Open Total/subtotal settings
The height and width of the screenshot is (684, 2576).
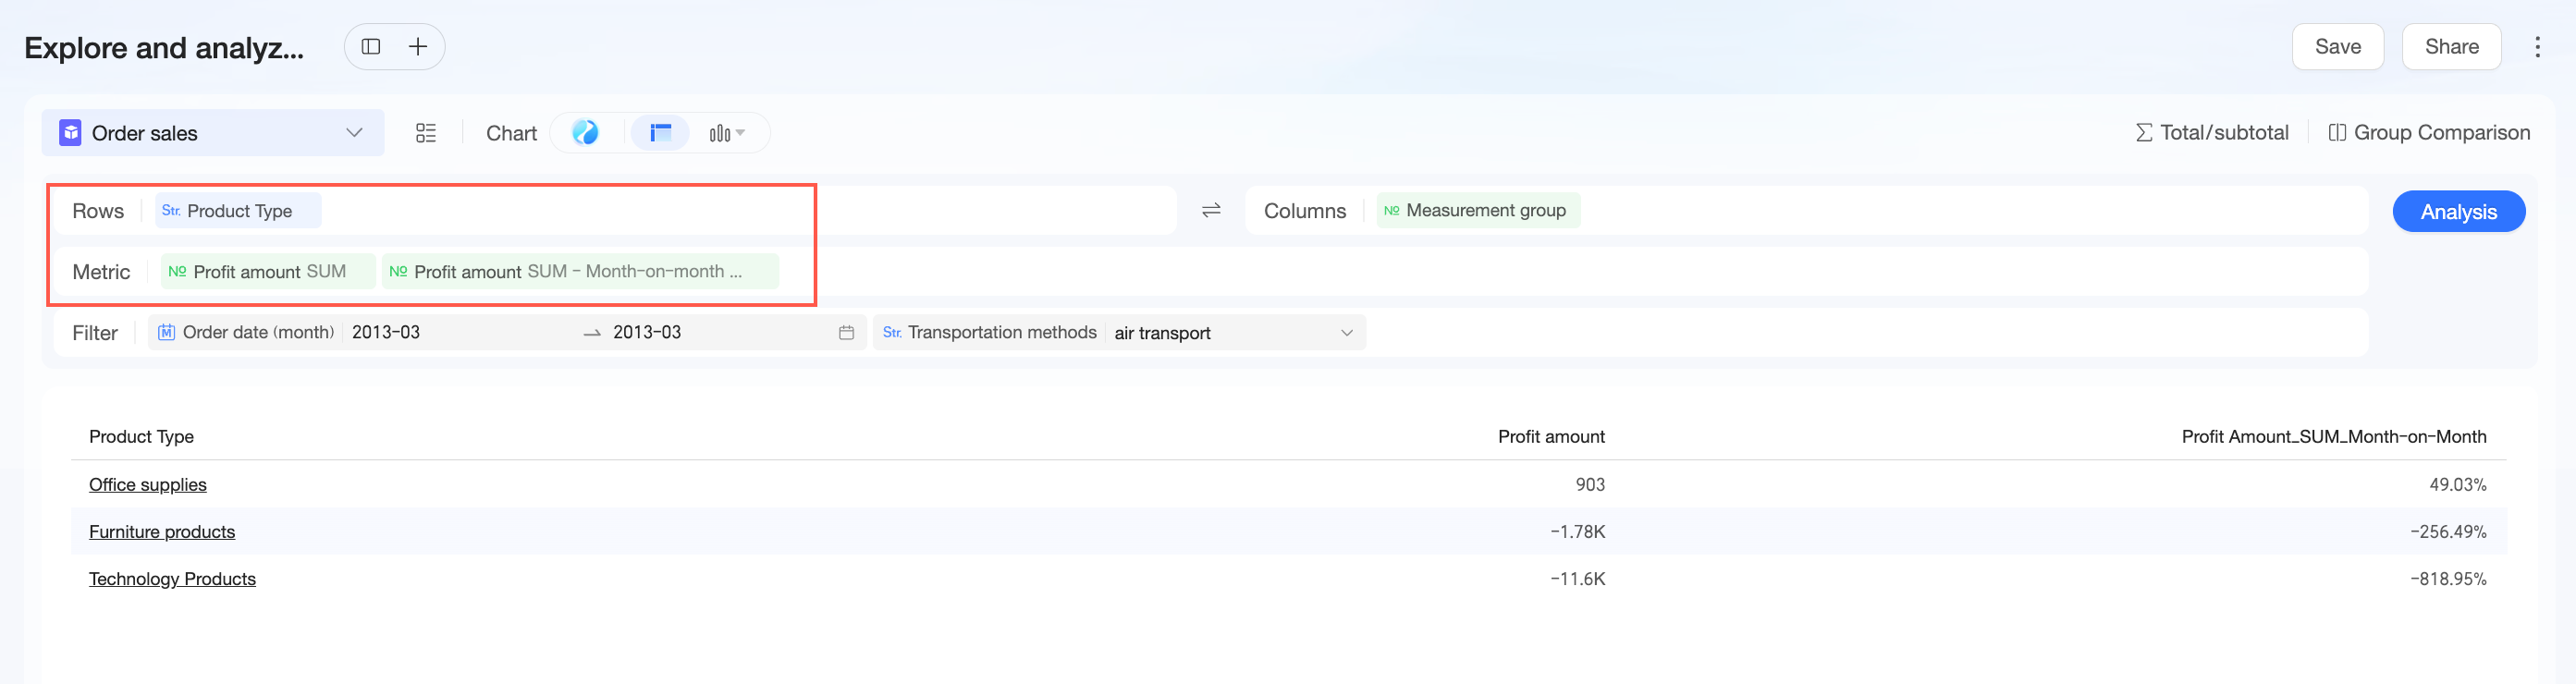[x=2212, y=132]
